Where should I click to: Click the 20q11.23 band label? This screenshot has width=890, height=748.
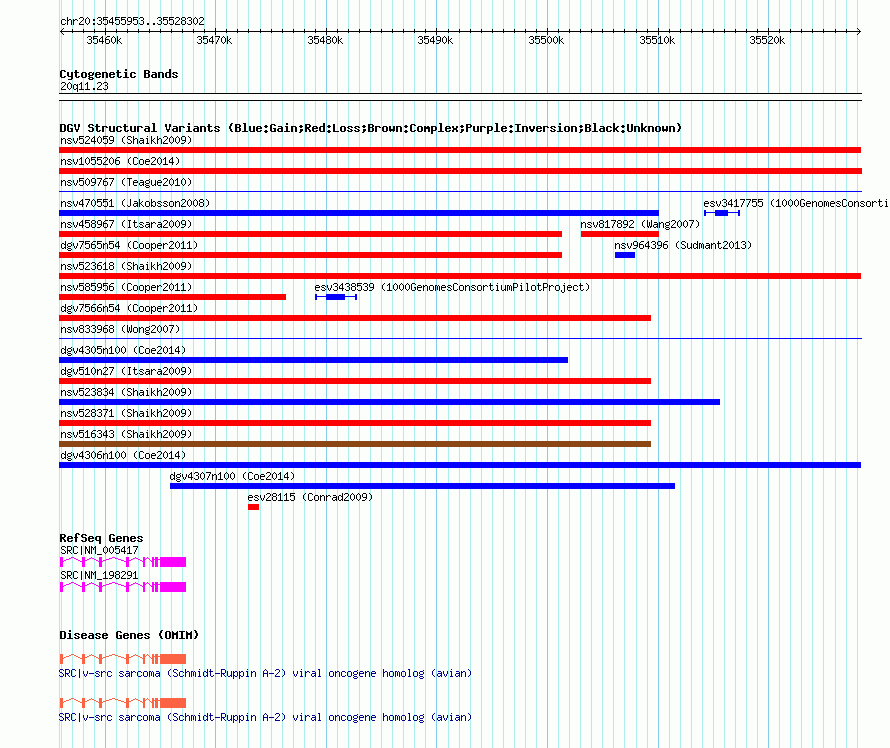coord(84,86)
